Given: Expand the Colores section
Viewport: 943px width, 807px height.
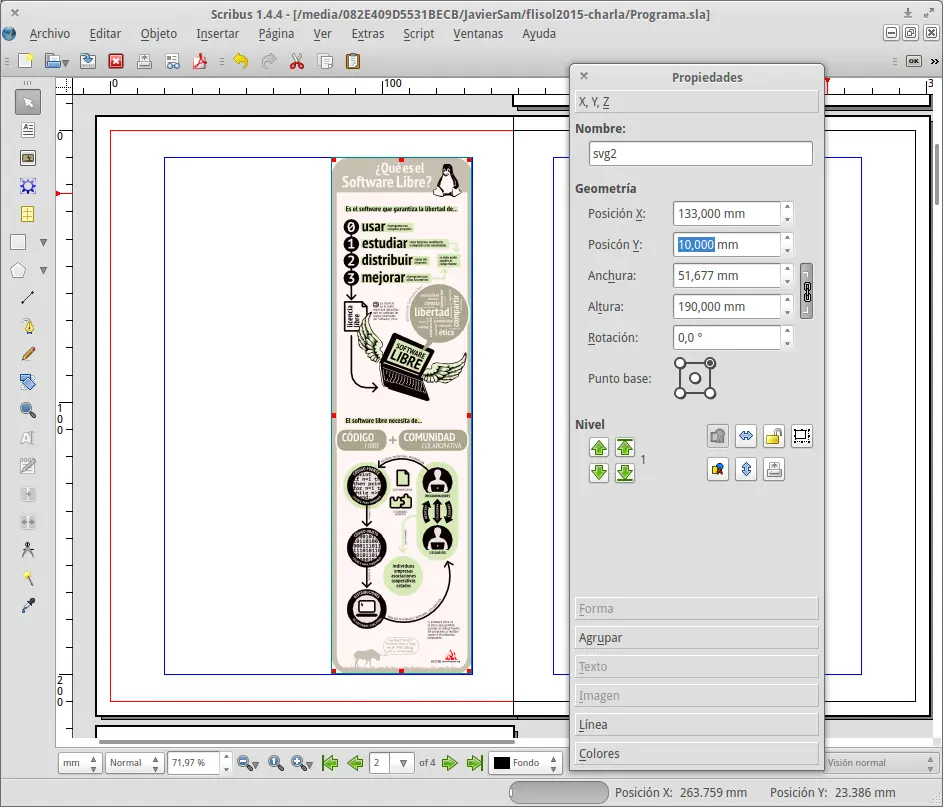Looking at the screenshot, I should (x=696, y=753).
